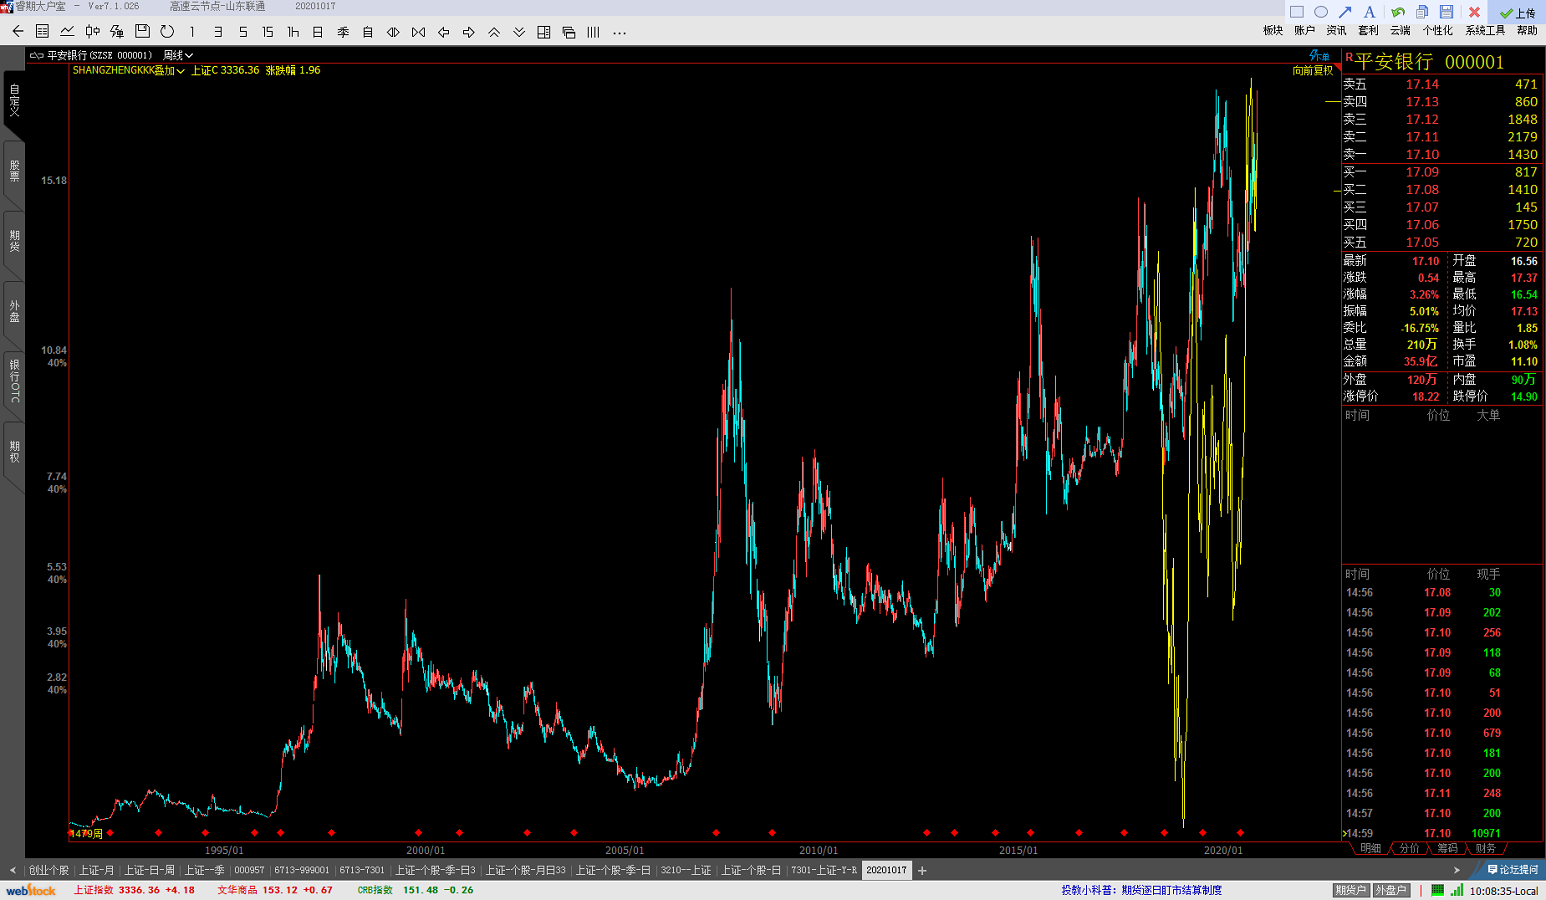Click the floppy disk save icon in left toolbar
This screenshot has width=1546, height=900.
click(x=142, y=32)
